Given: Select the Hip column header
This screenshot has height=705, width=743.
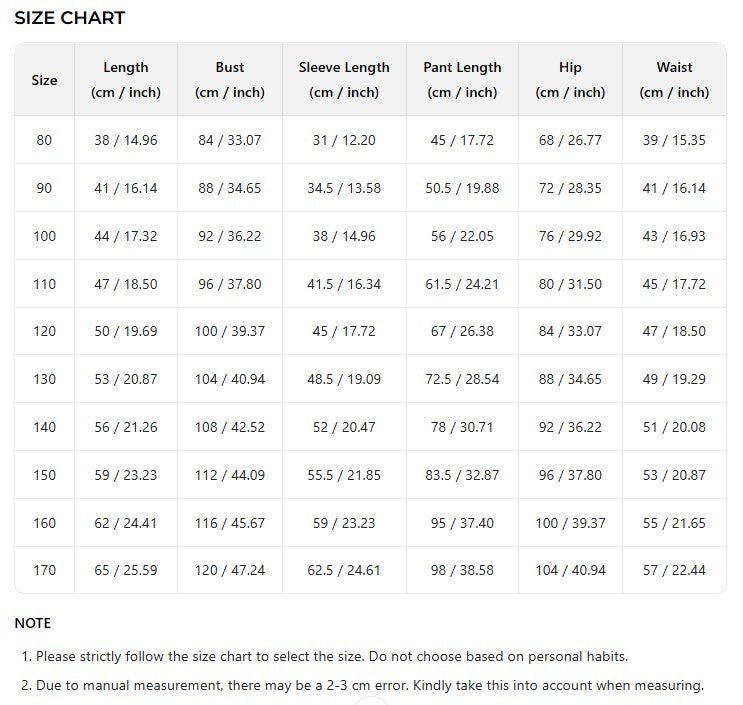Looking at the screenshot, I should 570,80.
